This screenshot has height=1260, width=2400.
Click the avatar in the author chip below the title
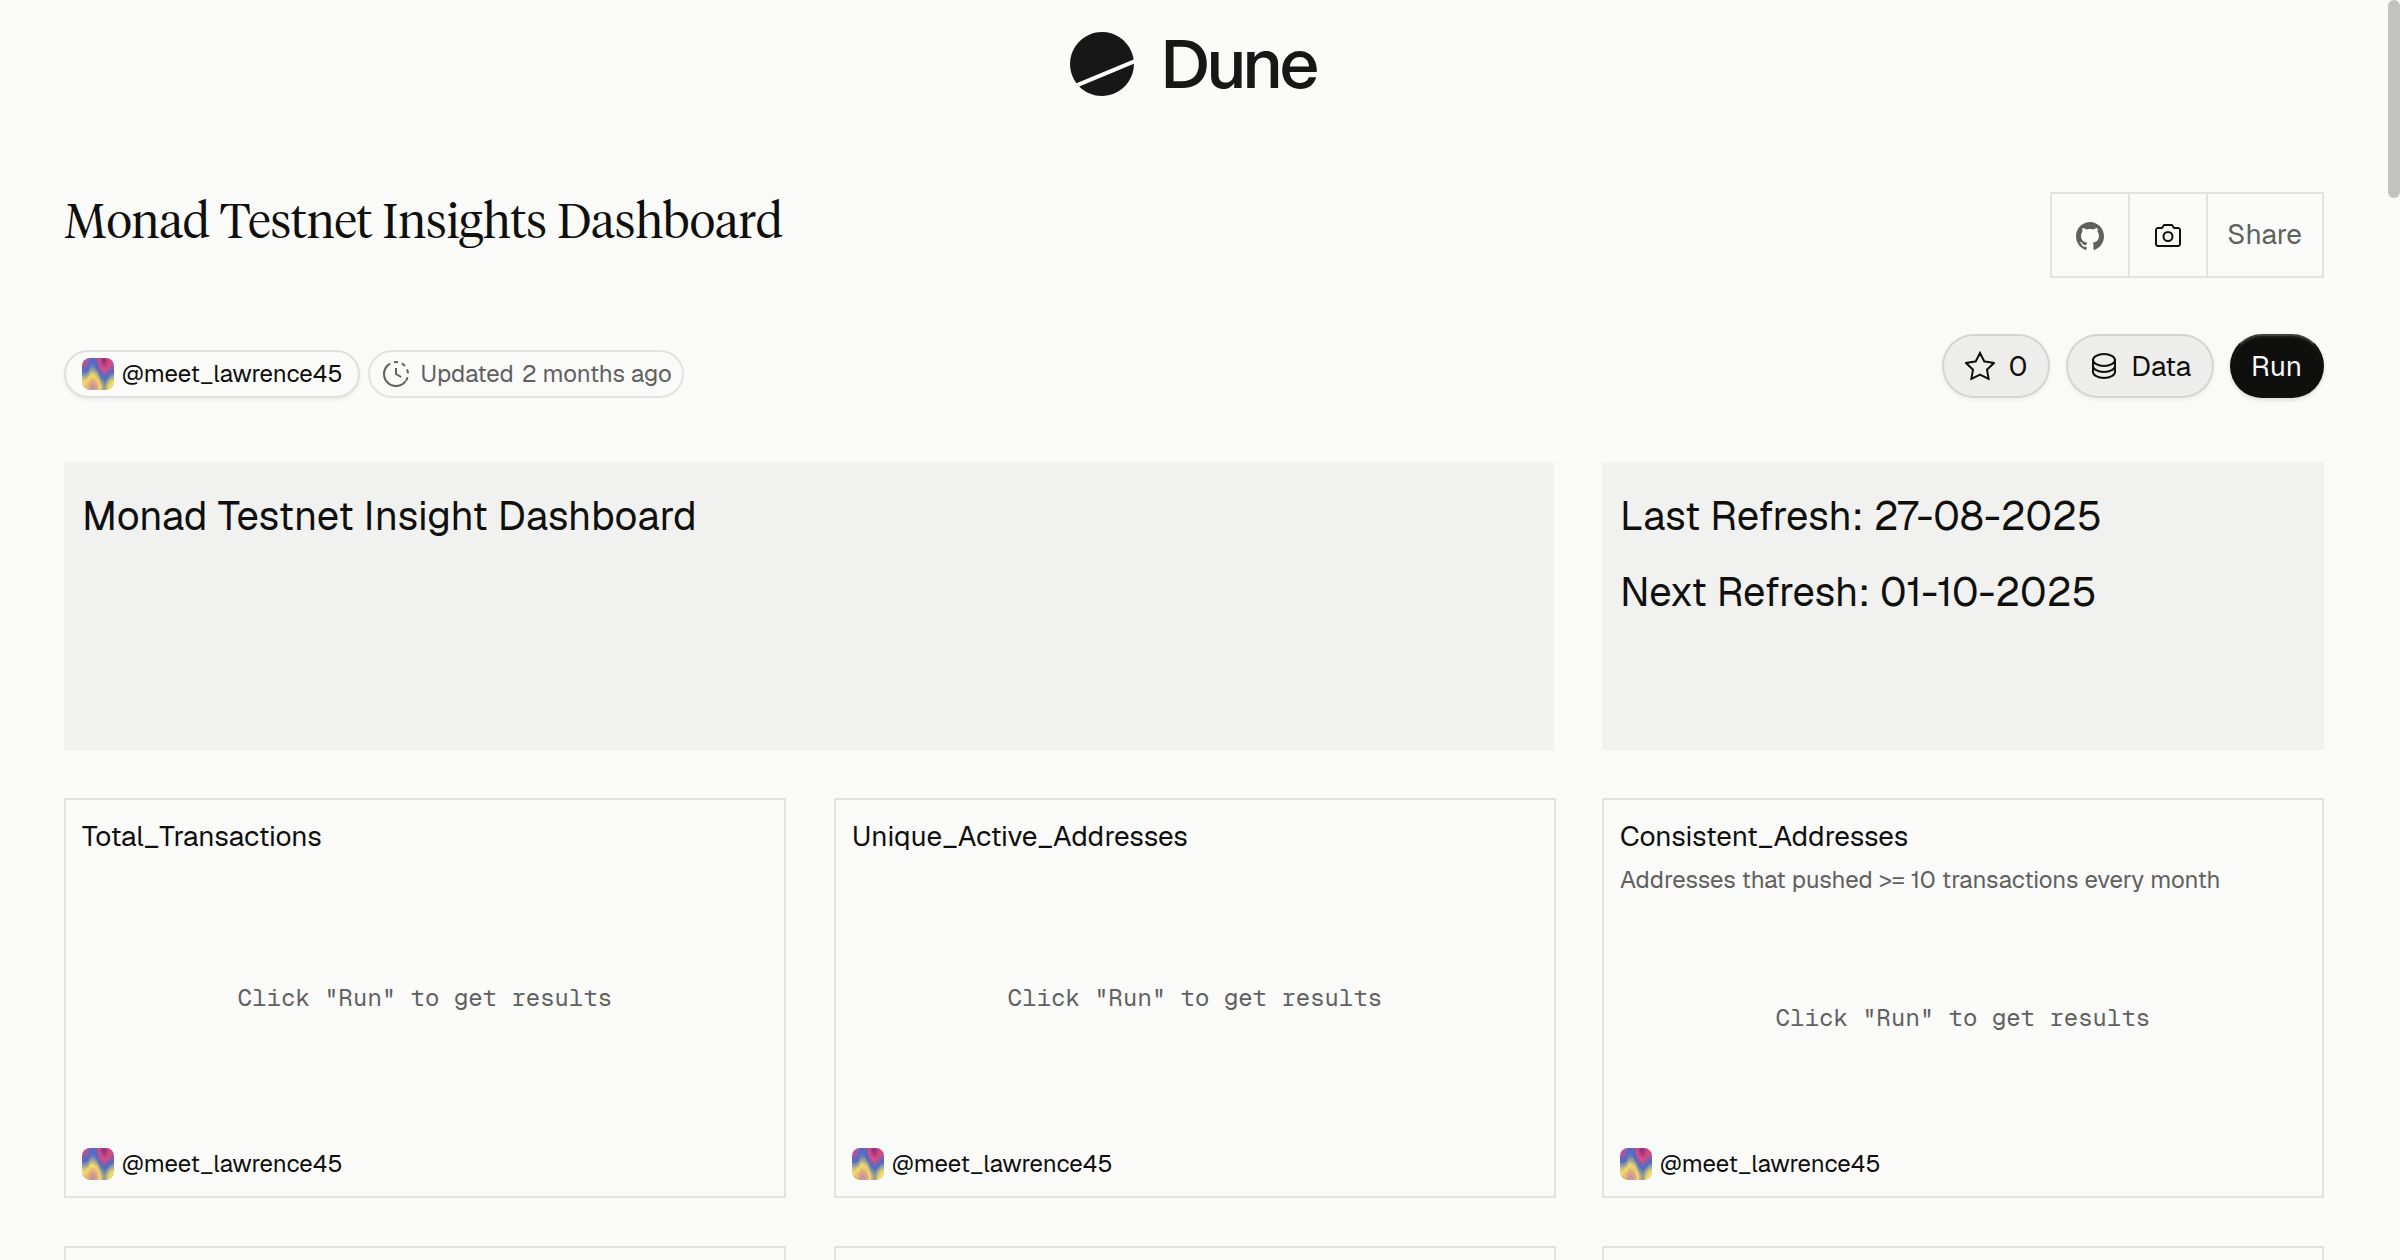[x=98, y=374]
